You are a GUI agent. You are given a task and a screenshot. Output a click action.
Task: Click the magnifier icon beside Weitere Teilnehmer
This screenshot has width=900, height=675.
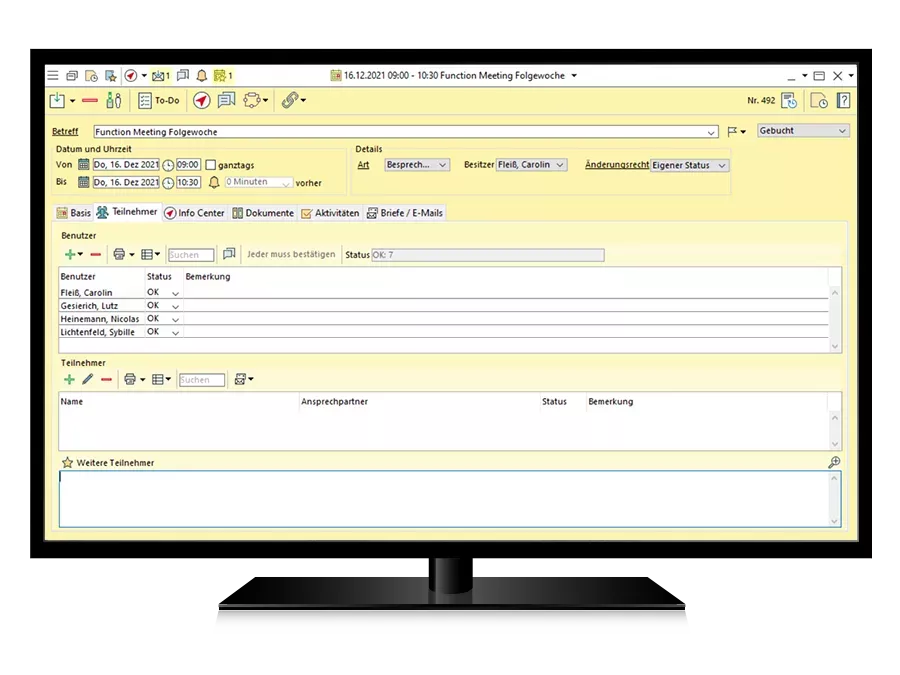[x=834, y=462]
